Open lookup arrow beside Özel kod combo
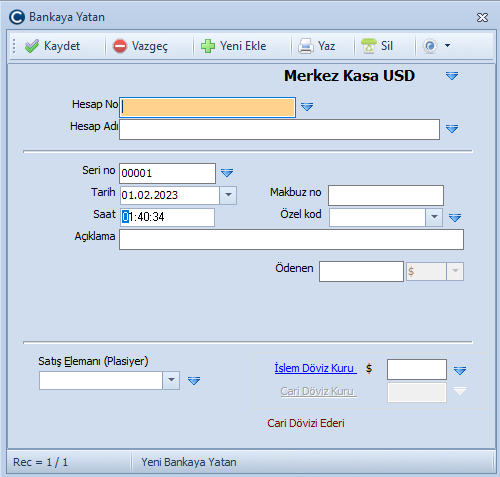The width and height of the screenshot is (500, 477). click(455, 218)
